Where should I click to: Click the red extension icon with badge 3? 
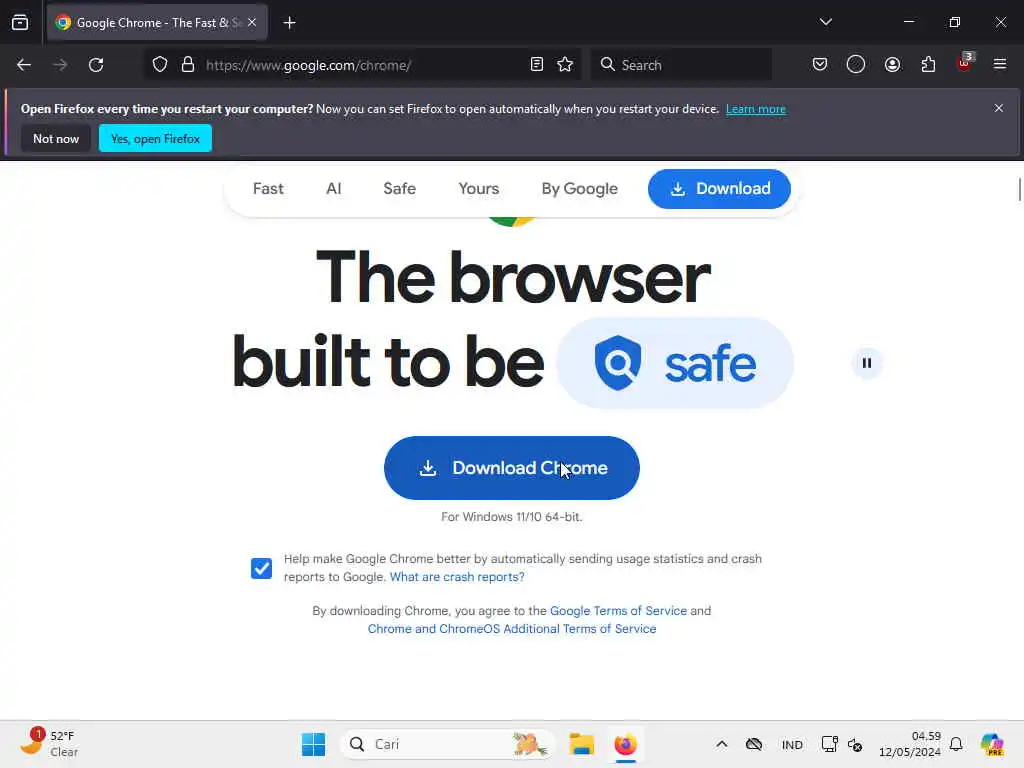click(x=965, y=63)
